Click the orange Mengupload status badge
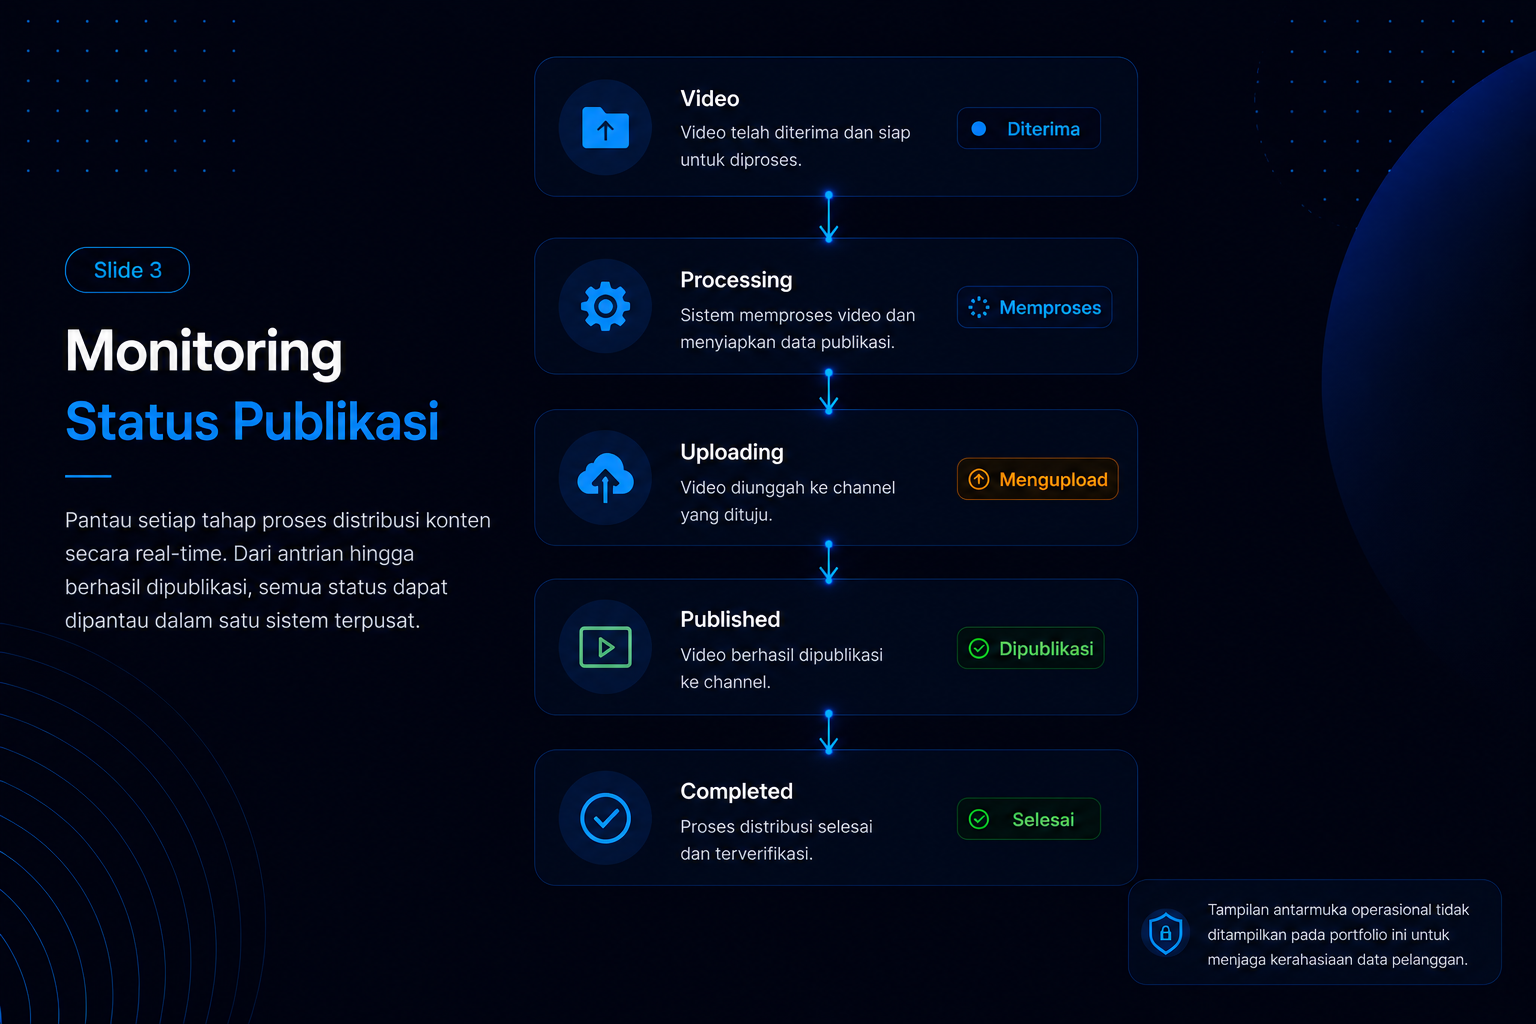Screen dimensions: 1536x1024 (1037, 479)
